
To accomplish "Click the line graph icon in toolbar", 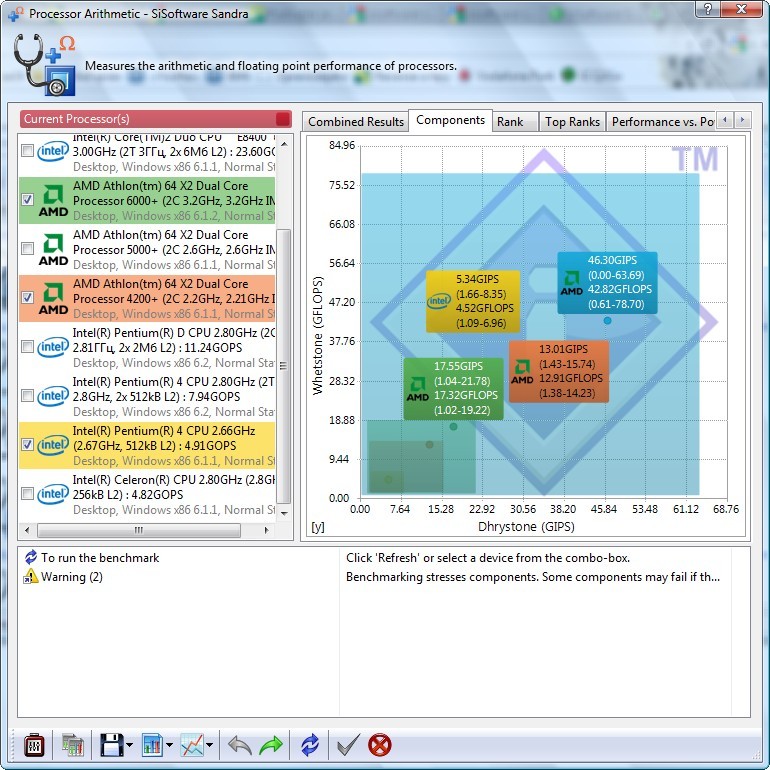I will click(192, 745).
